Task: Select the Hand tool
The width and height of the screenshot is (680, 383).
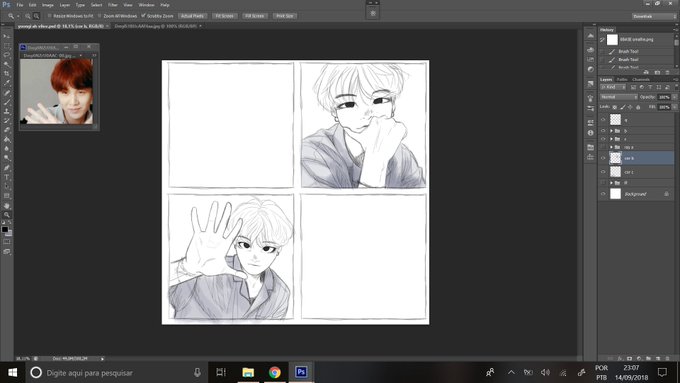Action: coord(7,206)
